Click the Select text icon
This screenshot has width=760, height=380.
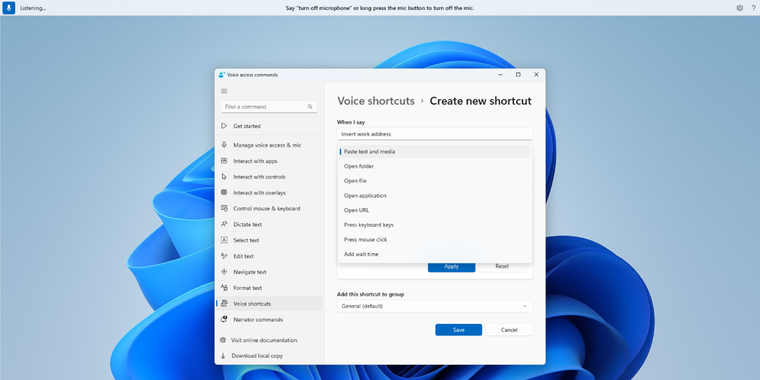[224, 240]
